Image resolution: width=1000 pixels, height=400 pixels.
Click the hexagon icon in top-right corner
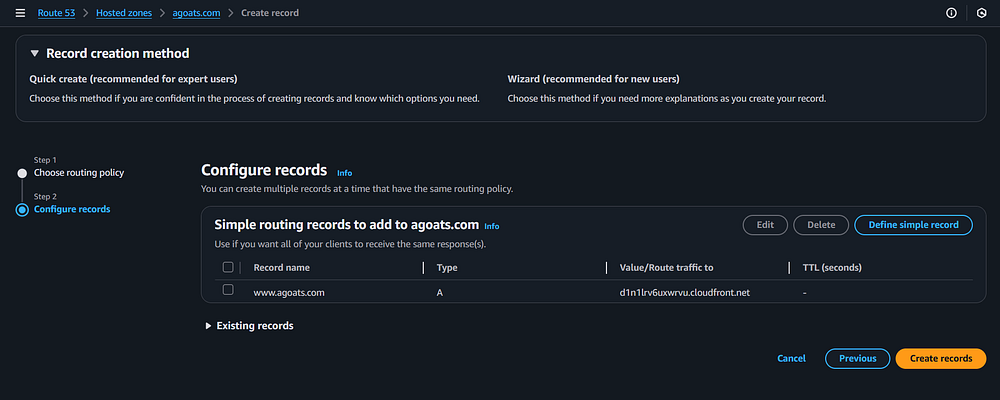(980, 13)
